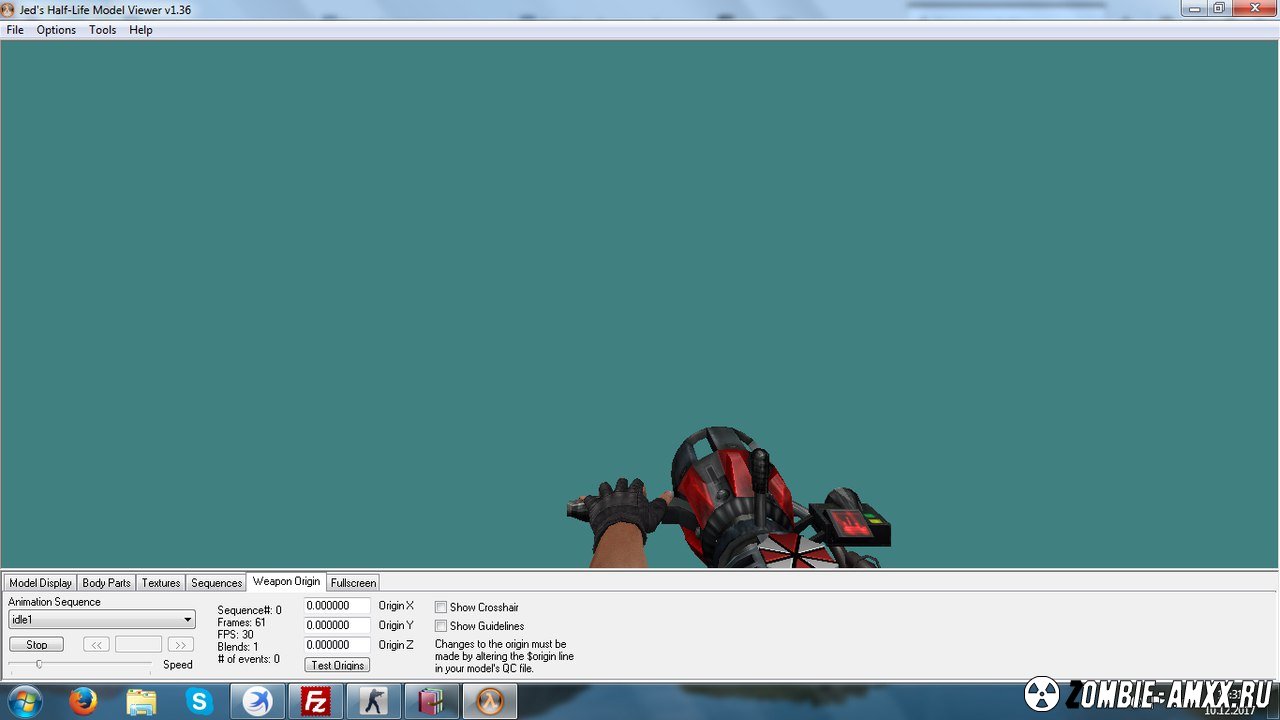Click the '# of events: 0' text
Viewport: 1280px width, 720px height.
tap(249, 660)
